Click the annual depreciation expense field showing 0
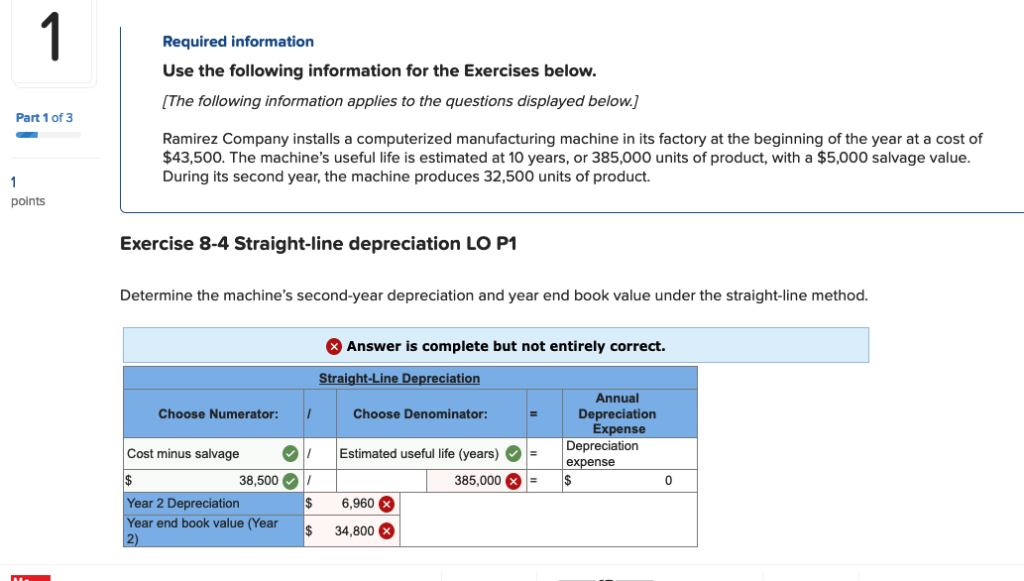The image size is (1024, 581). (x=630, y=481)
